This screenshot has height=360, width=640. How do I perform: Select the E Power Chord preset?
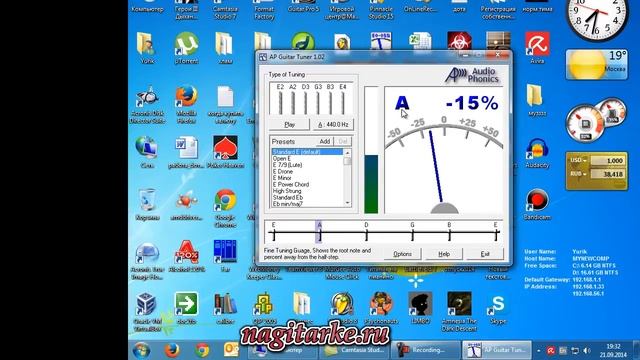tap(307, 184)
